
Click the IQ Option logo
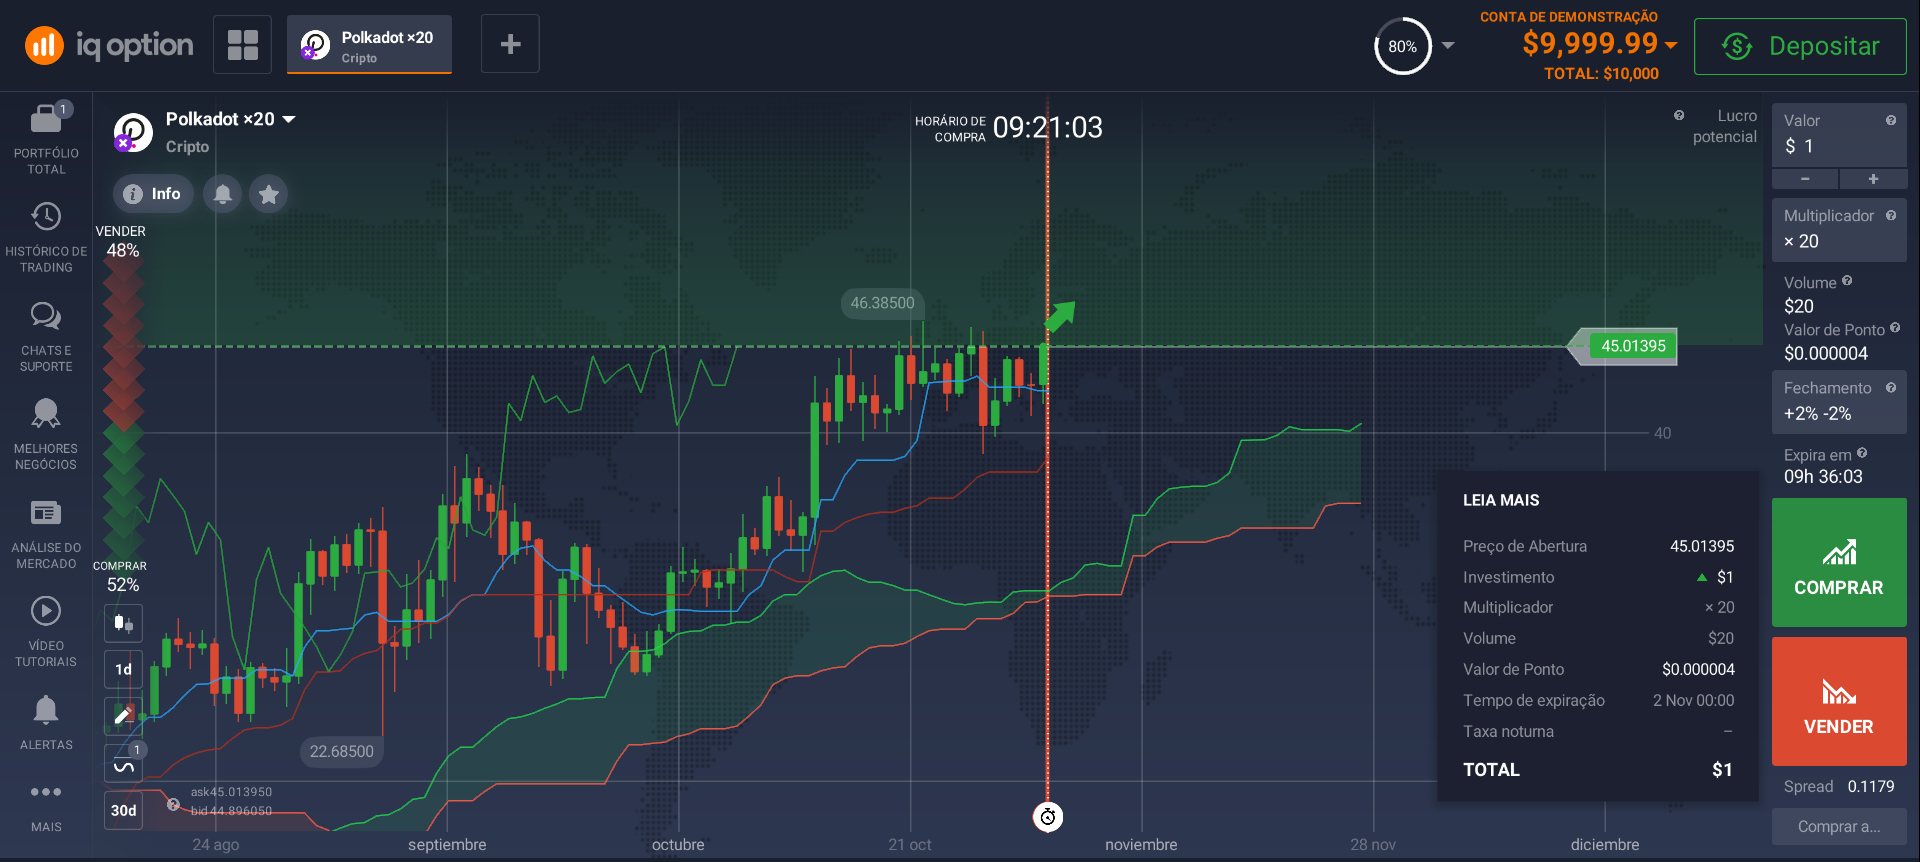pyautogui.click(x=108, y=45)
